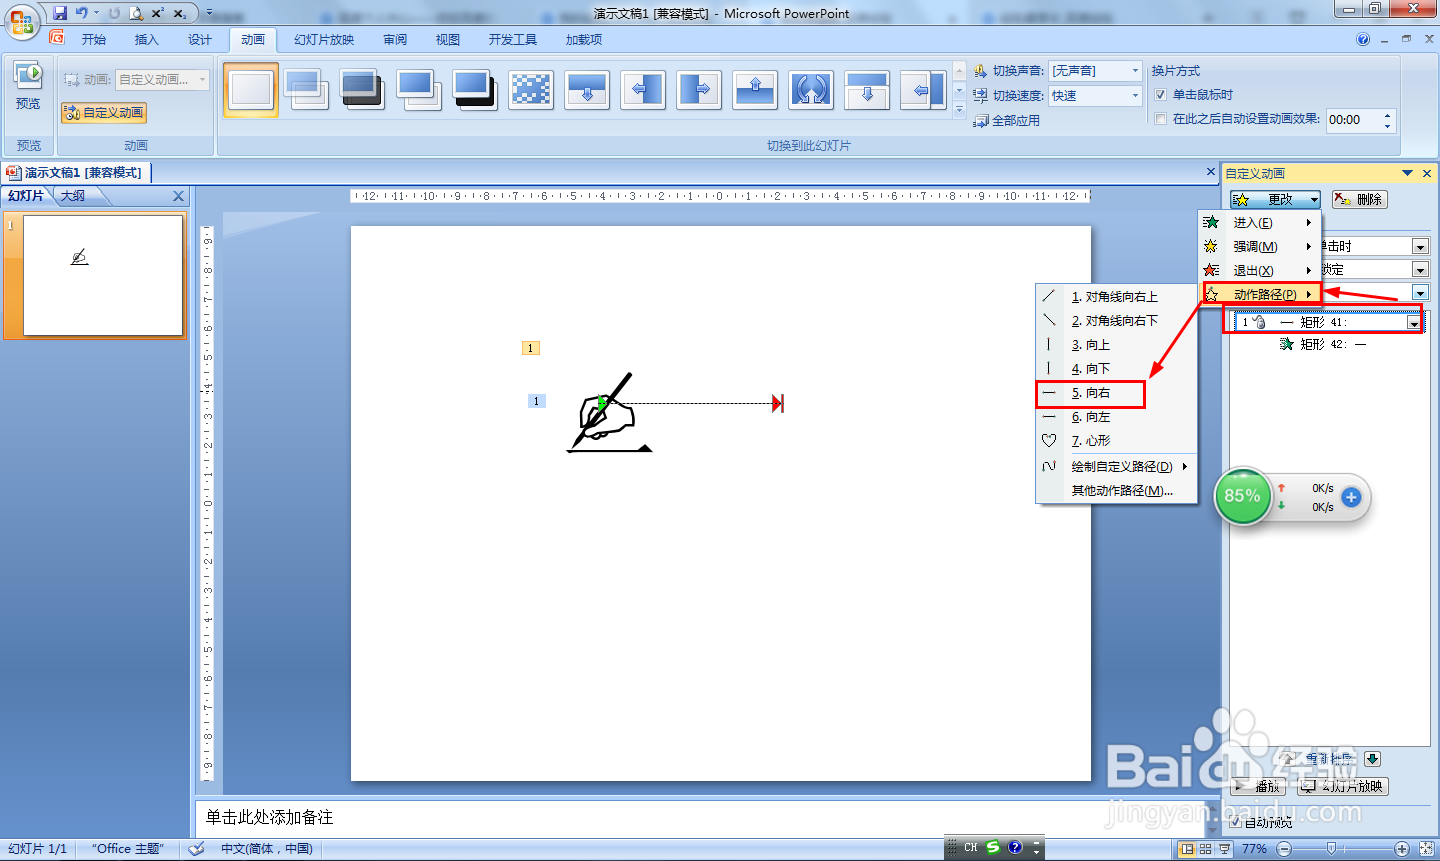
Task: Fit slide to current window
Action: point(1427,849)
